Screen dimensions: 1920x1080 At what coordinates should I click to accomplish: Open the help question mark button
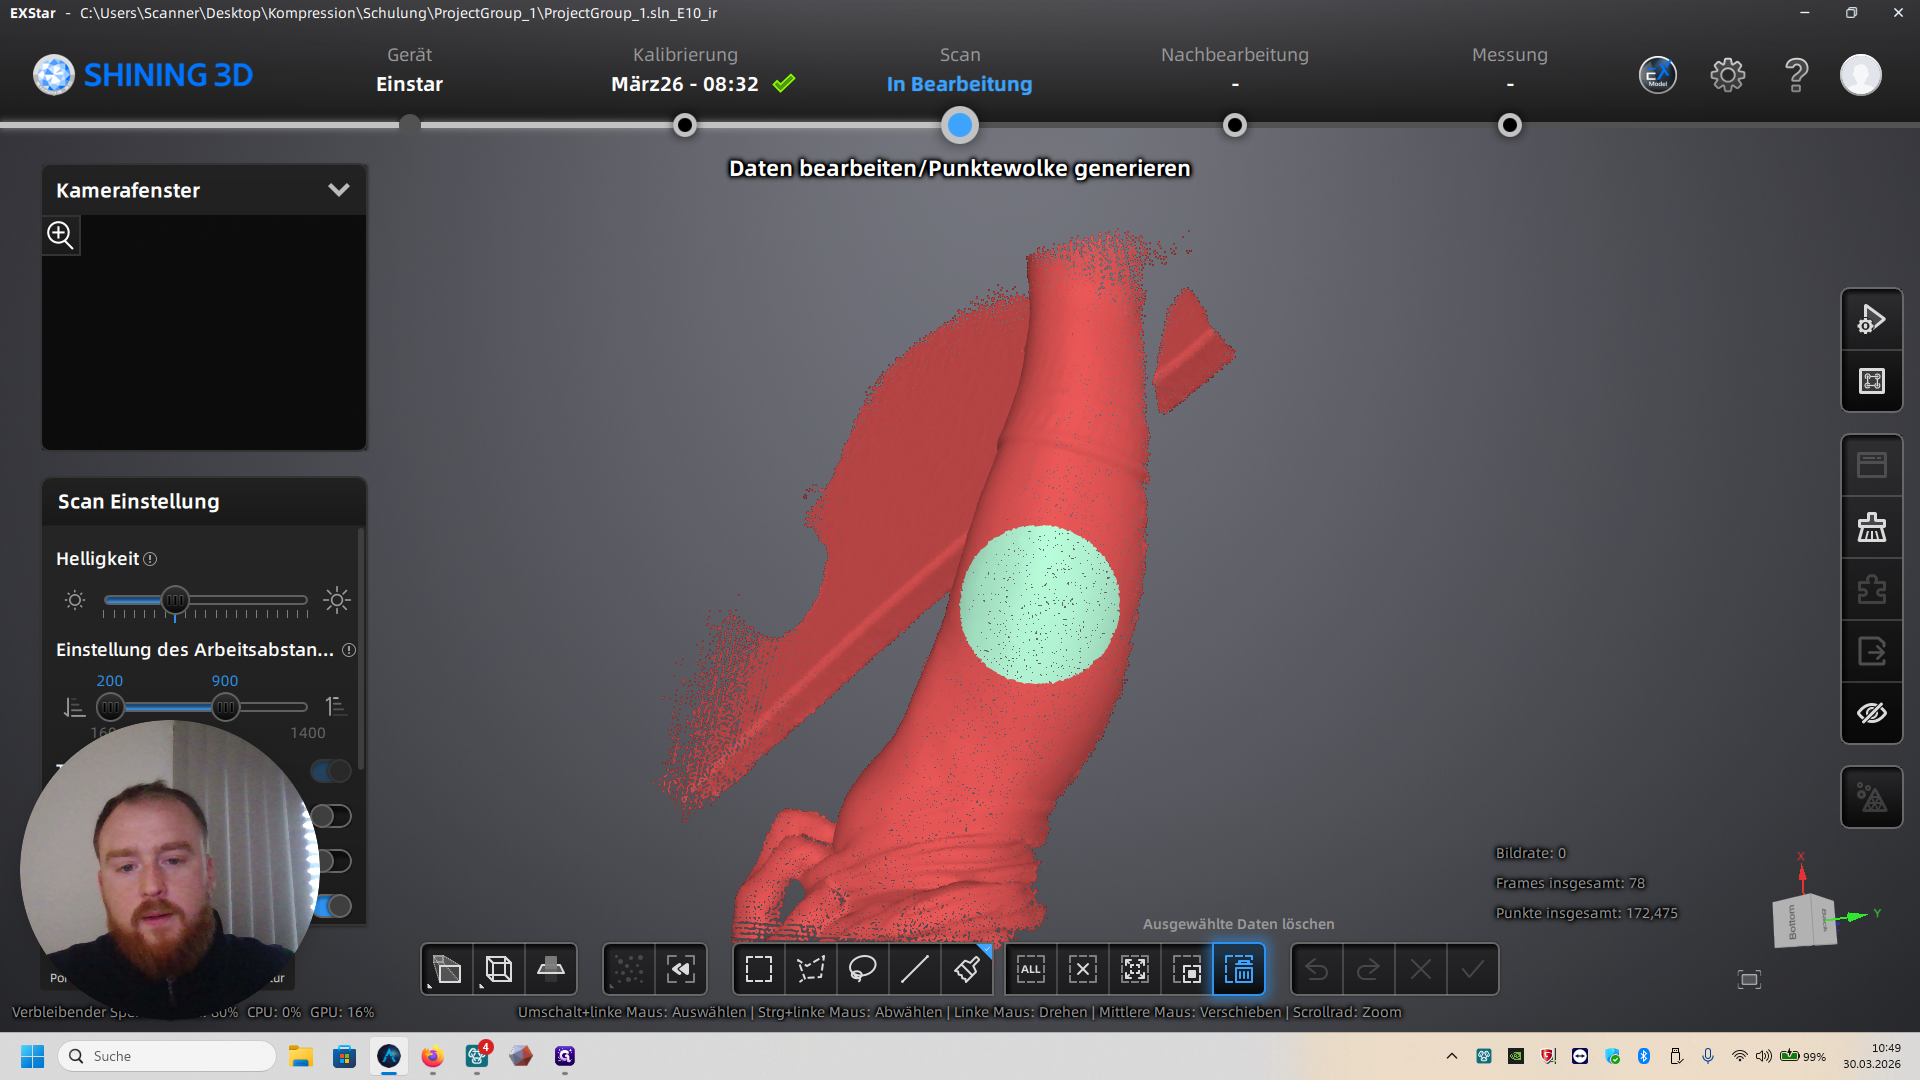click(x=1796, y=75)
